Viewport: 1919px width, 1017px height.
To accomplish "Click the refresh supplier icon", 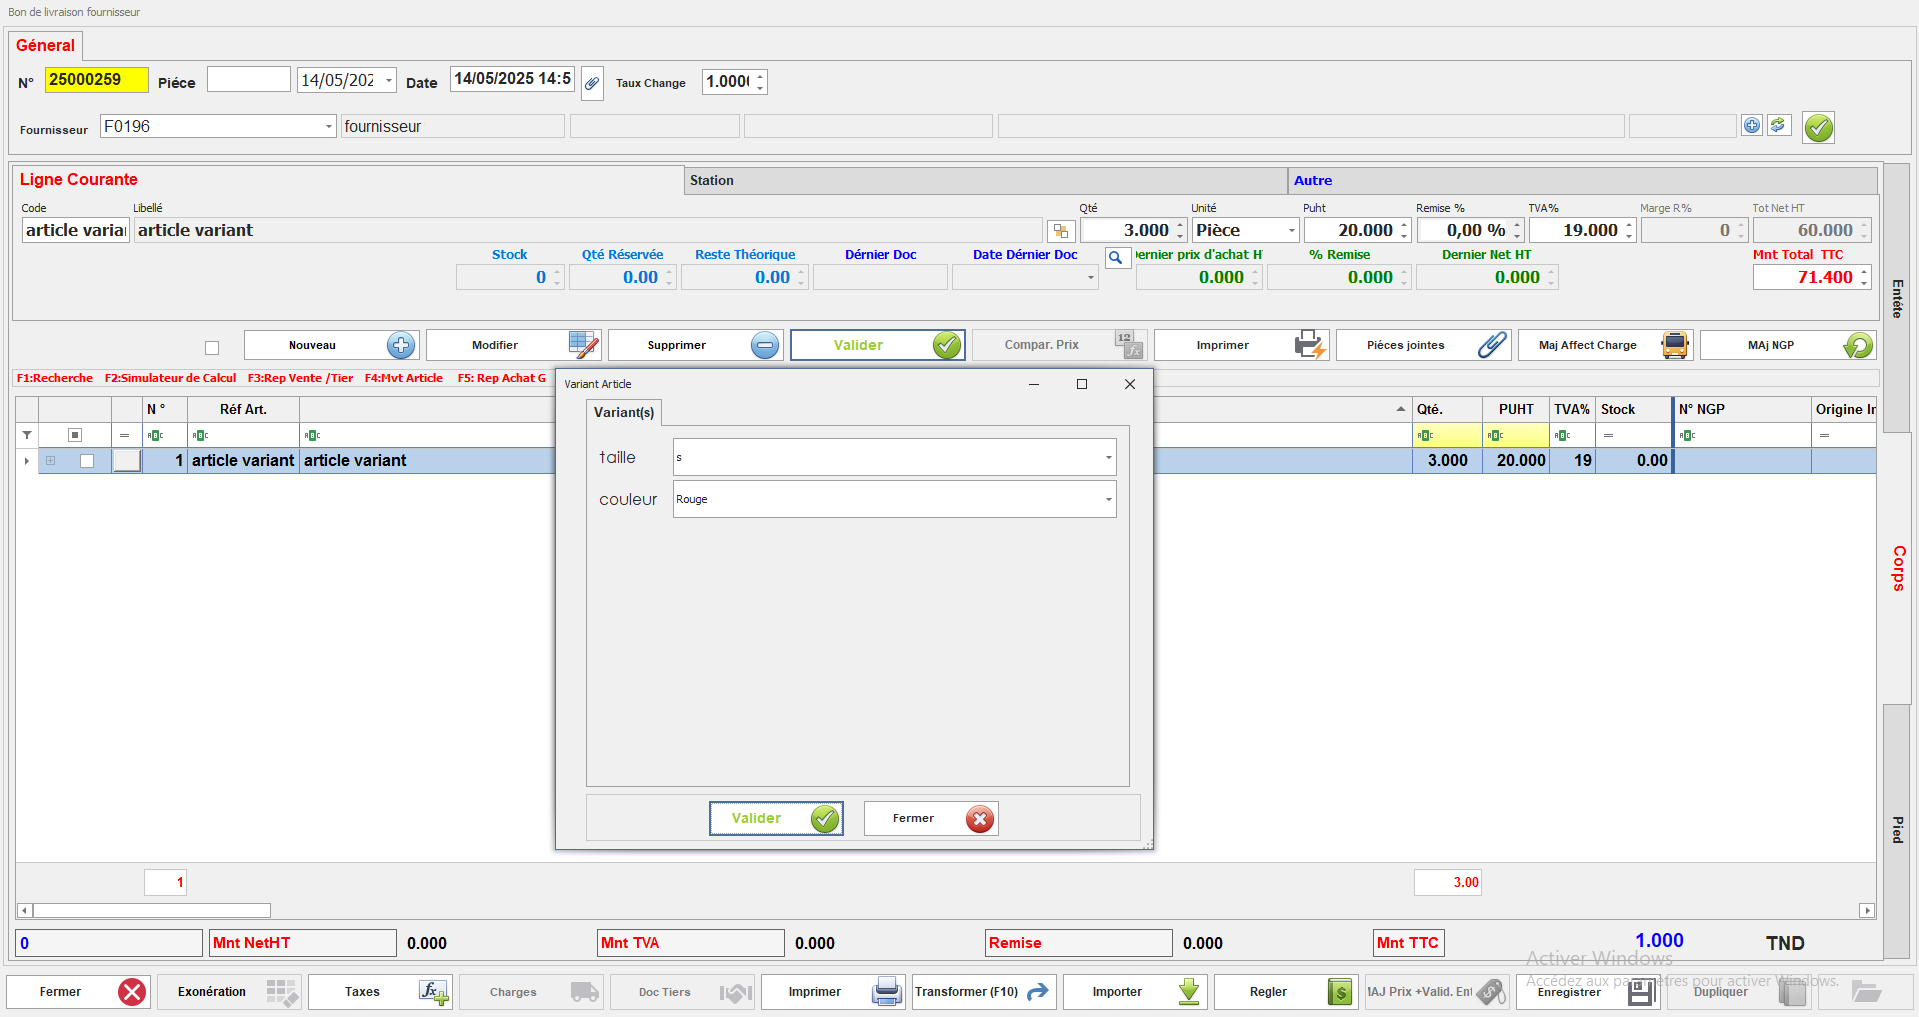I will 1778,125.
